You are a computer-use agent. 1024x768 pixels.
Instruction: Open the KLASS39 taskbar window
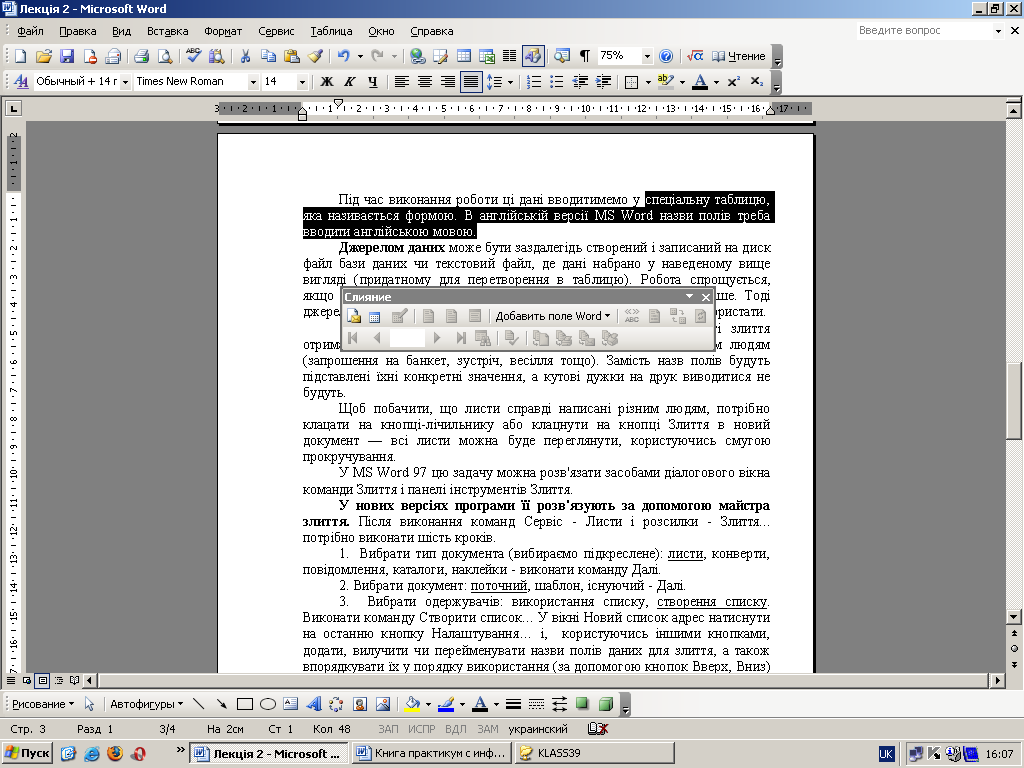pyautogui.click(x=594, y=754)
